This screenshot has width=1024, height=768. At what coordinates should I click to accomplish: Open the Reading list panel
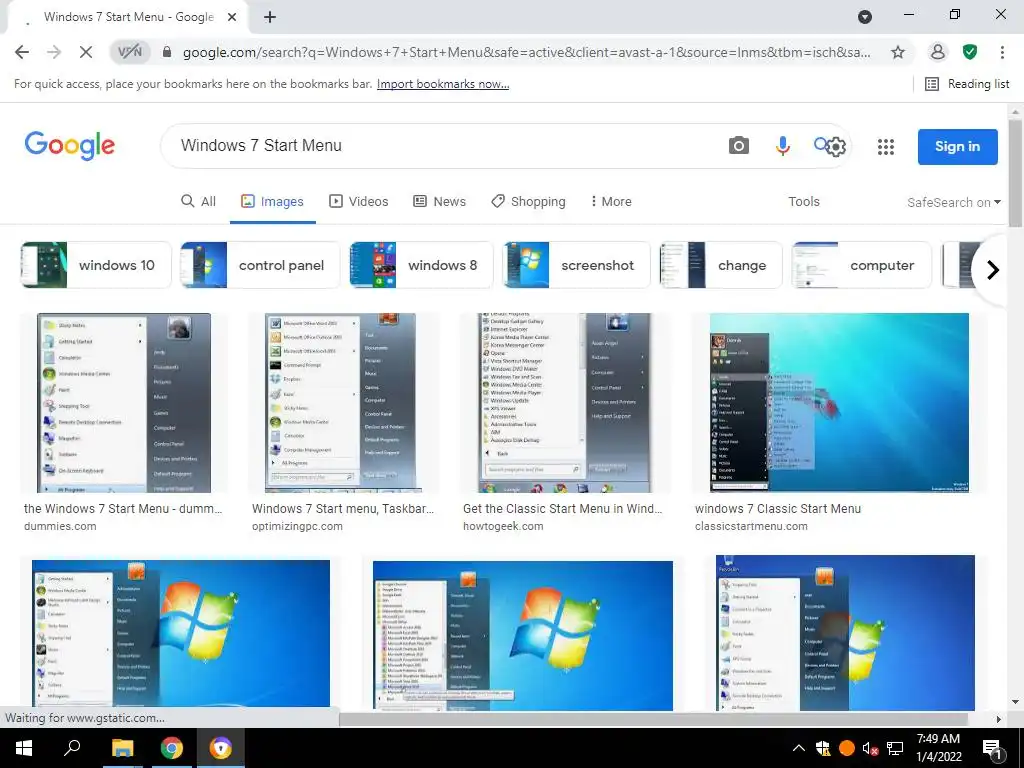[x=967, y=84]
